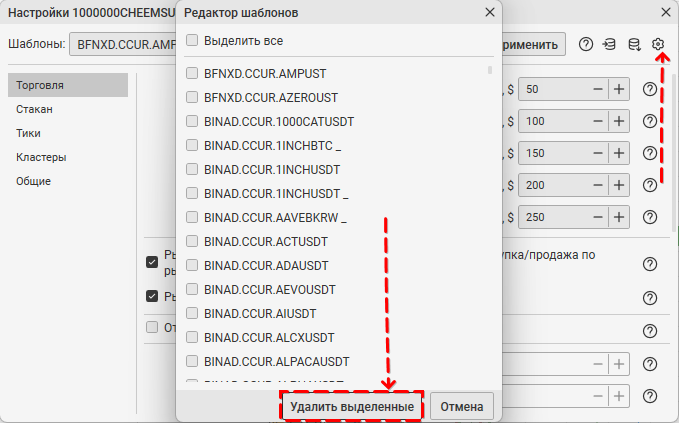Increase the 50 value with plus

click(619, 89)
